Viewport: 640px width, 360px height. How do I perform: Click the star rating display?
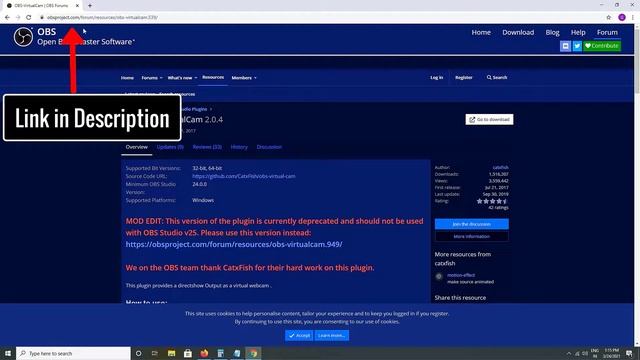point(492,201)
